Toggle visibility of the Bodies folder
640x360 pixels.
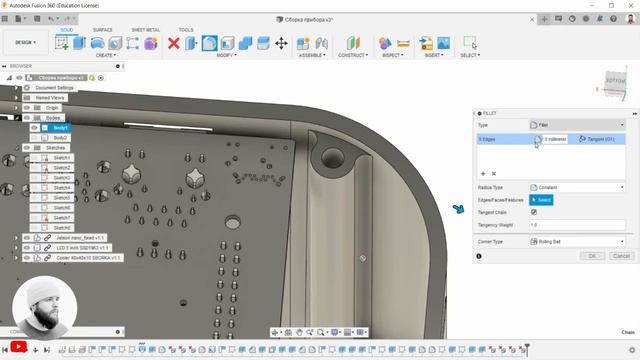[x=27, y=118]
